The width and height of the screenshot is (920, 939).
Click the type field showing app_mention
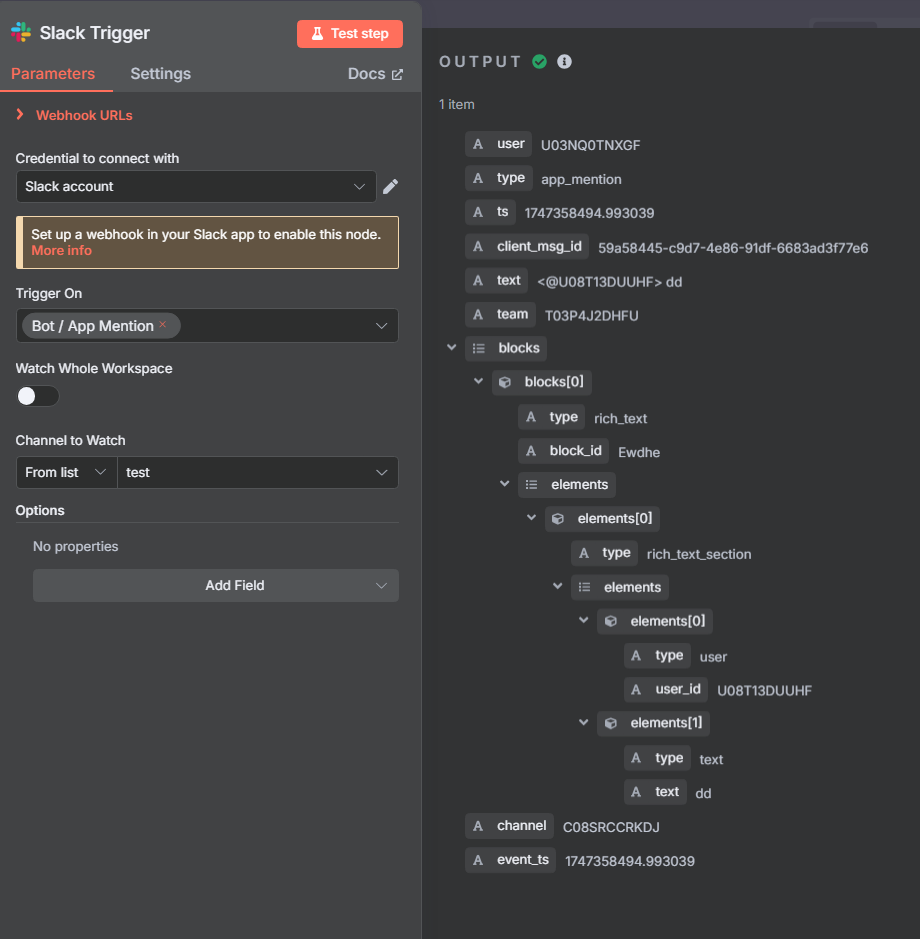pyautogui.click(x=498, y=178)
